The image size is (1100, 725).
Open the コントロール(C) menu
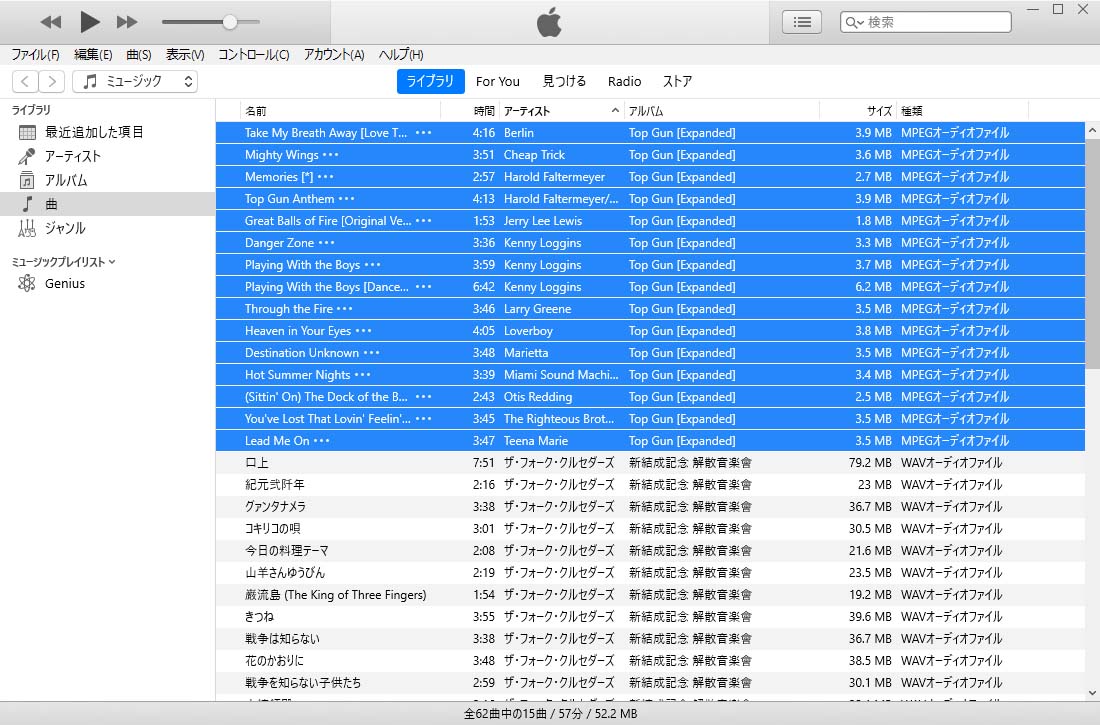pos(254,55)
